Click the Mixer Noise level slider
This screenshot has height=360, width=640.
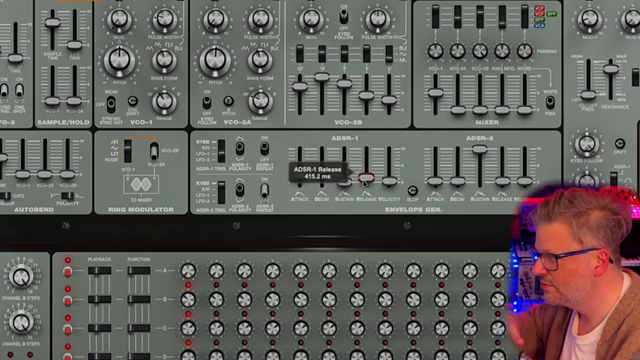click(x=524, y=110)
